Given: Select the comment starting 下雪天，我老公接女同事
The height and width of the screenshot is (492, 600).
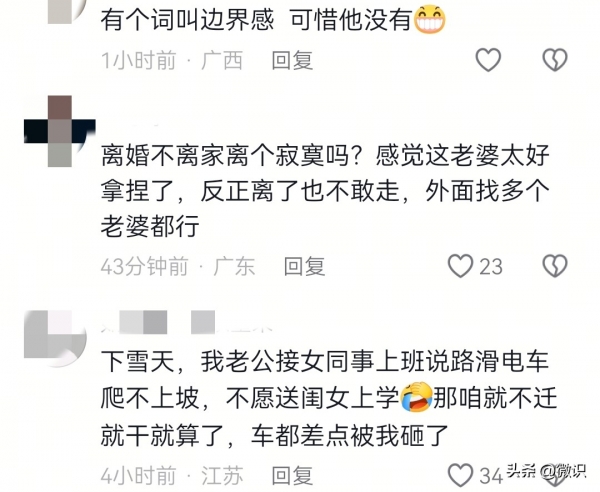Looking at the screenshot, I should pyautogui.click(x=328, y=398).
